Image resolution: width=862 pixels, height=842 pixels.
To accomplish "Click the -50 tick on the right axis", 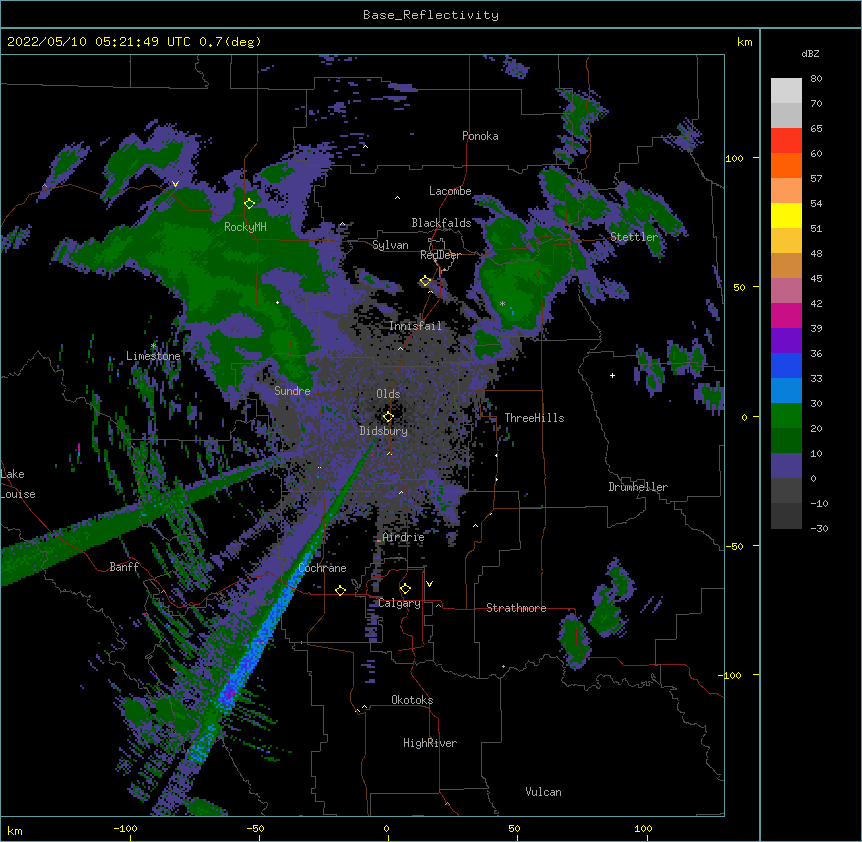I will click(x=734, y=546).
